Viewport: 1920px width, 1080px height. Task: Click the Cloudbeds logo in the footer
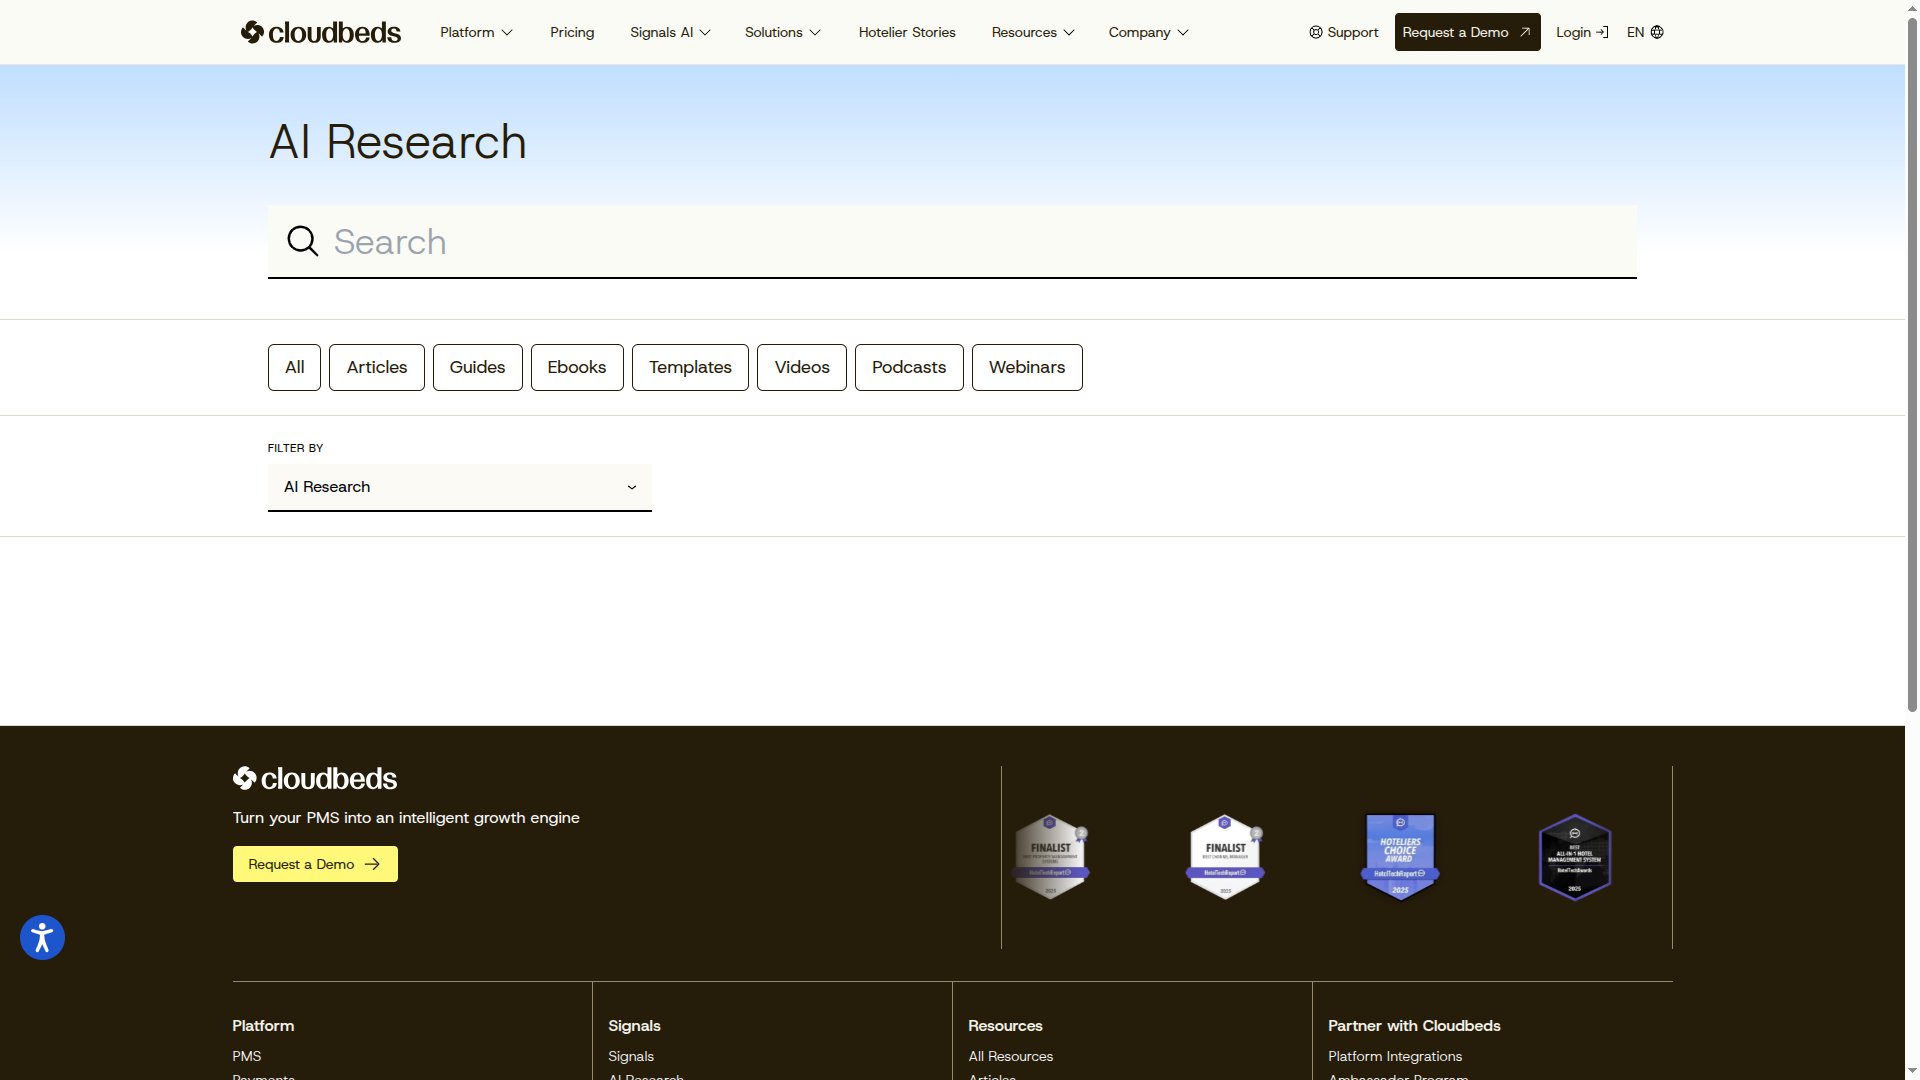pyautogui.click(x=314, y=778)
